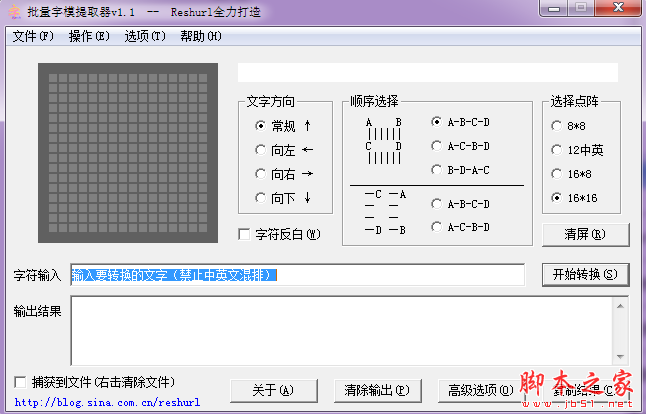Open the 文件(F) menu

pos(33,36)
